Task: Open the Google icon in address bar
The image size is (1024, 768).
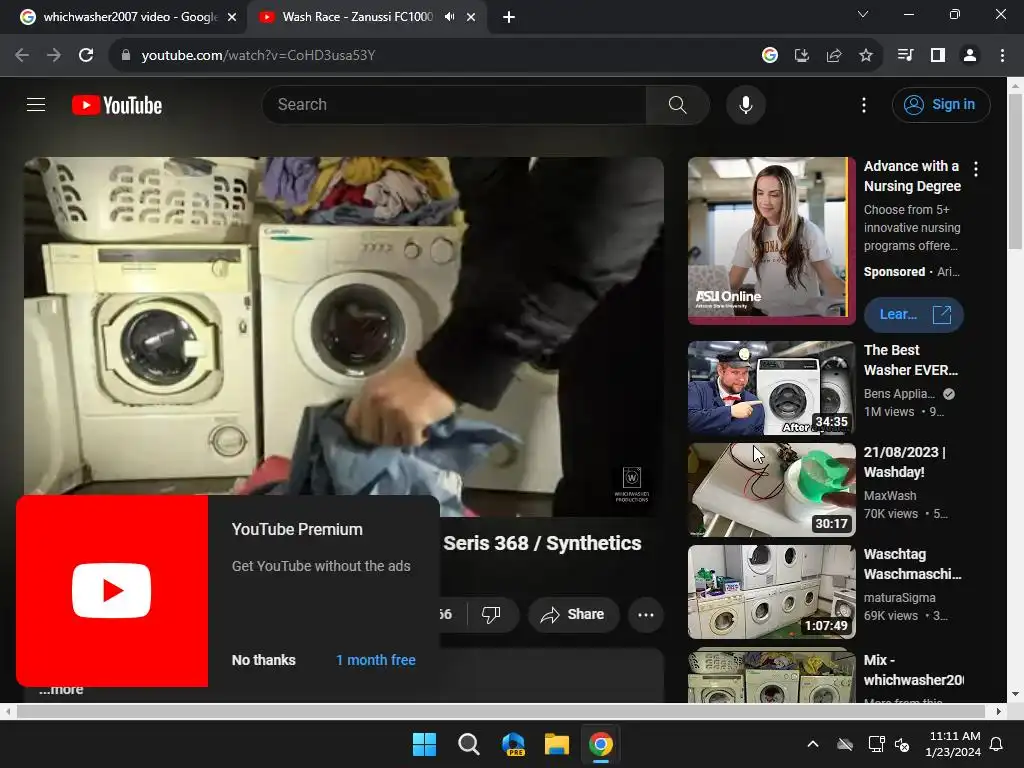Action: click(769, 56)
